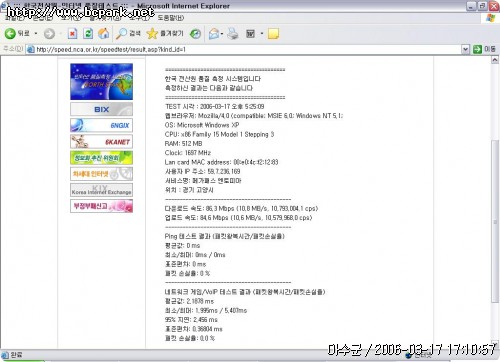Click the NORTH STAR globe banner
The height and width of the screenshot is (362, 500).
pos(101,82)
